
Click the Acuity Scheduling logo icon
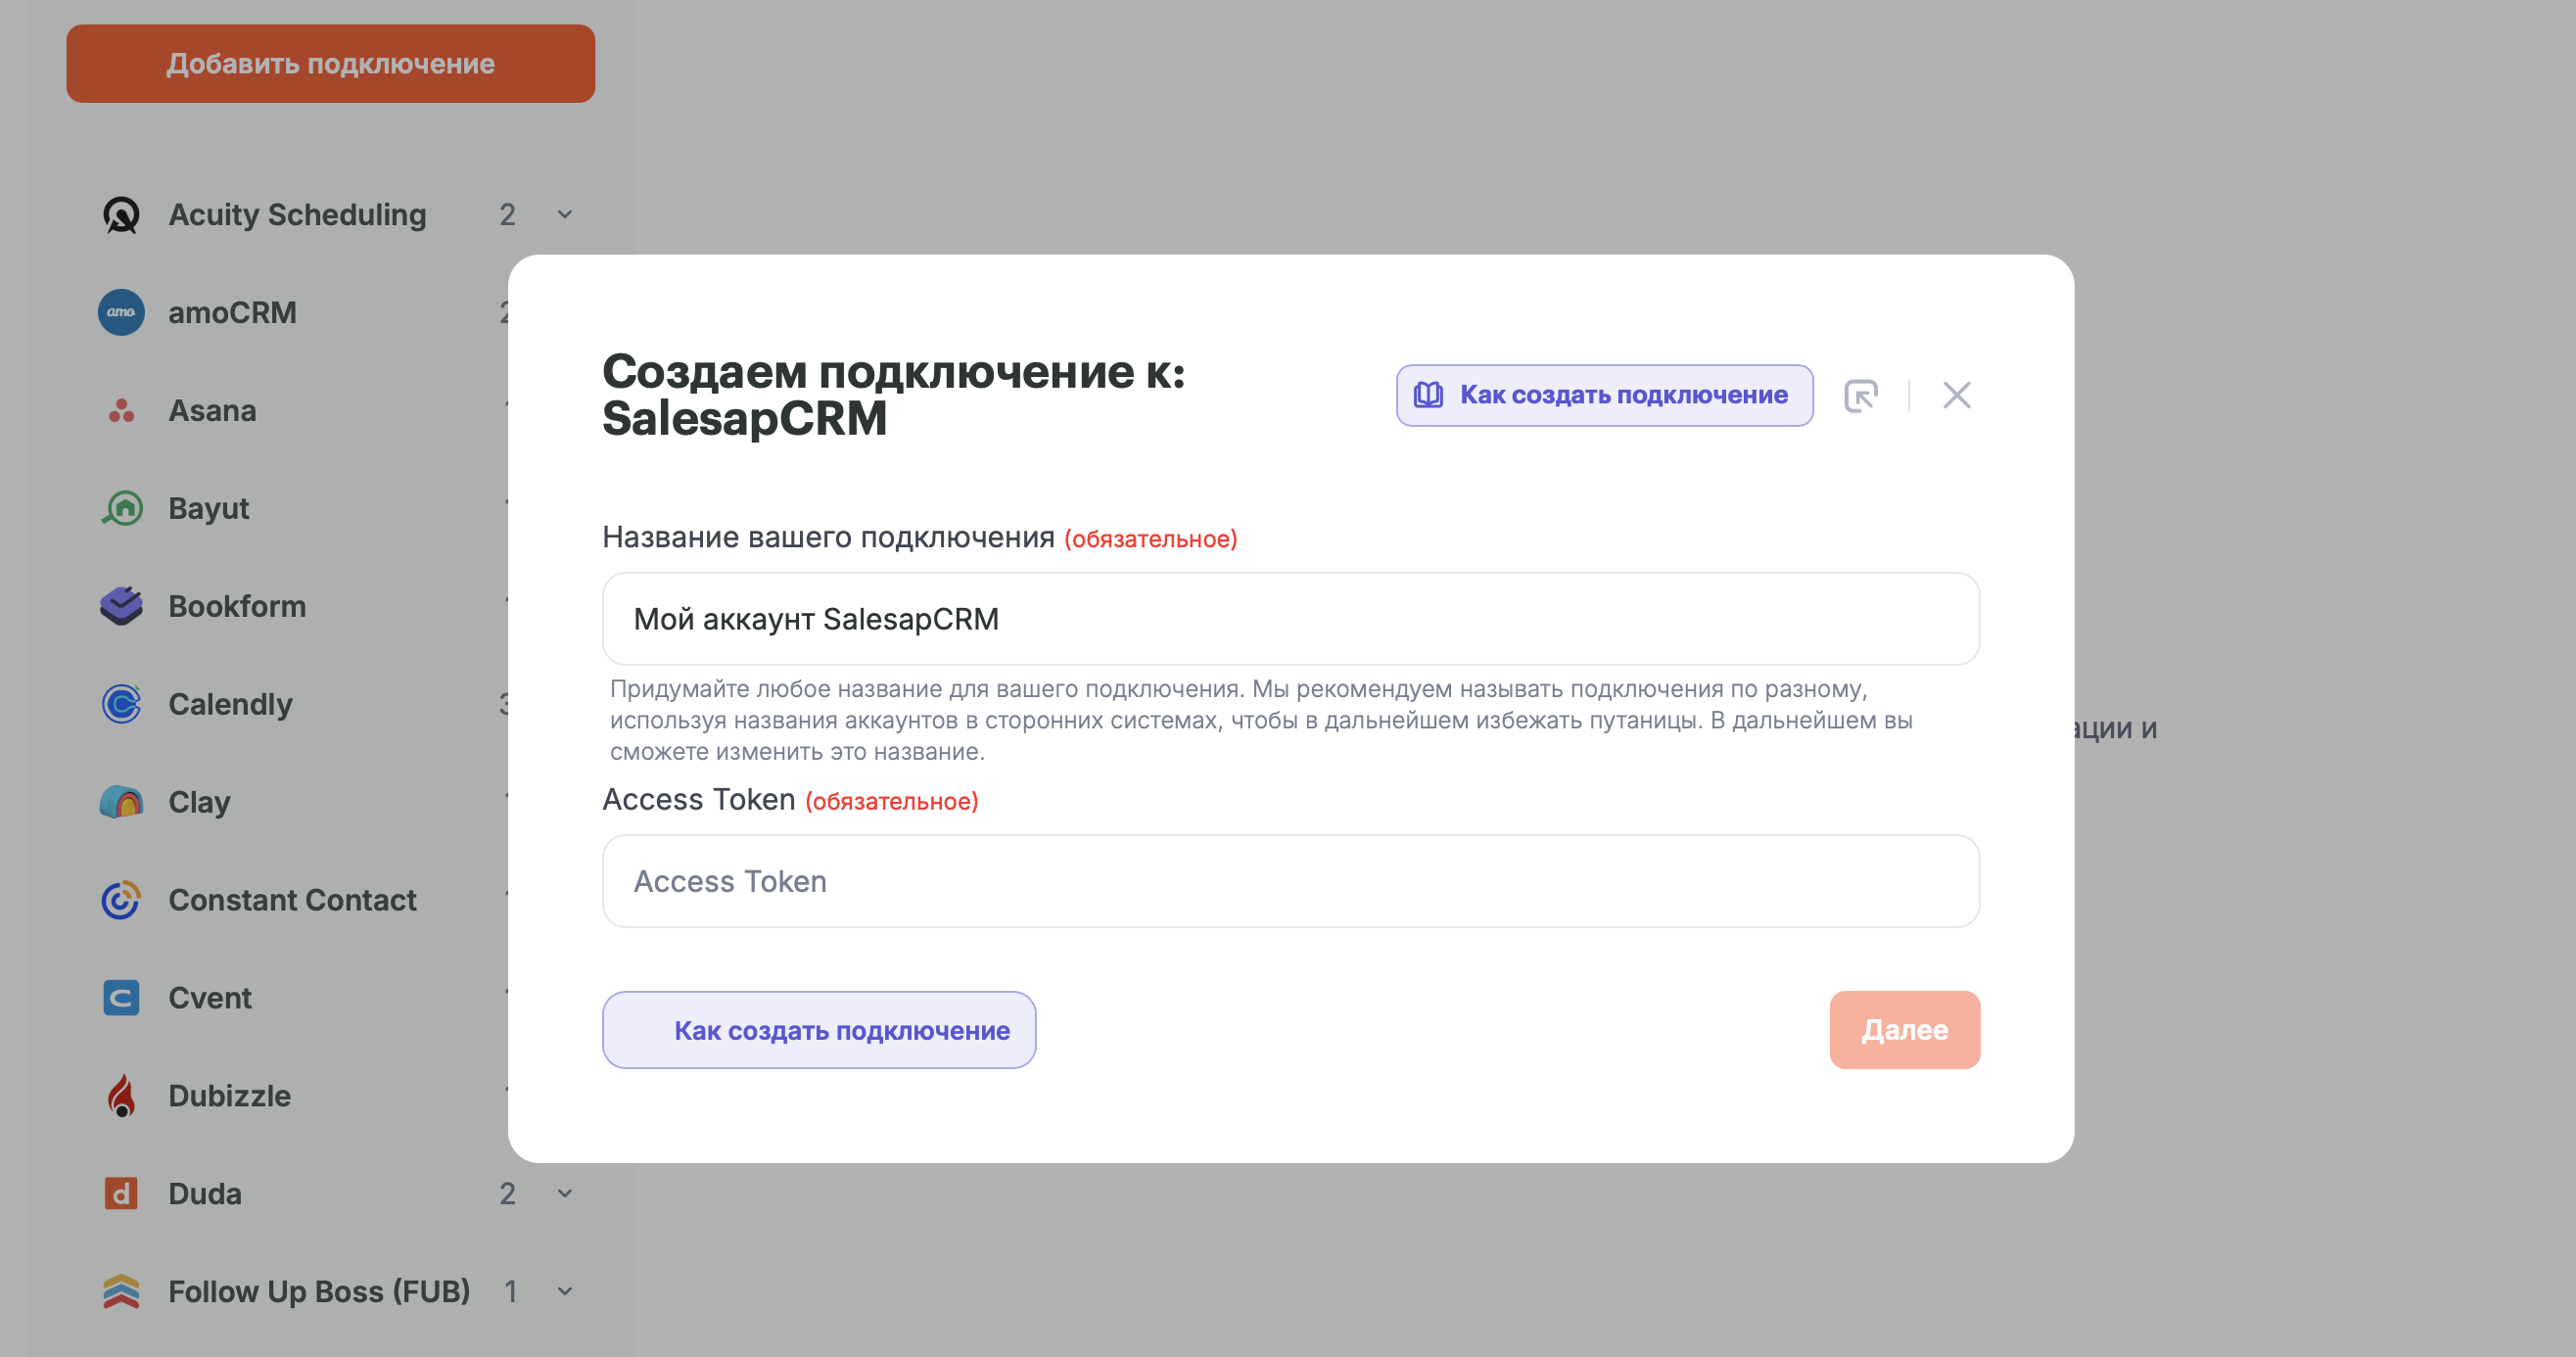[121, 215]
